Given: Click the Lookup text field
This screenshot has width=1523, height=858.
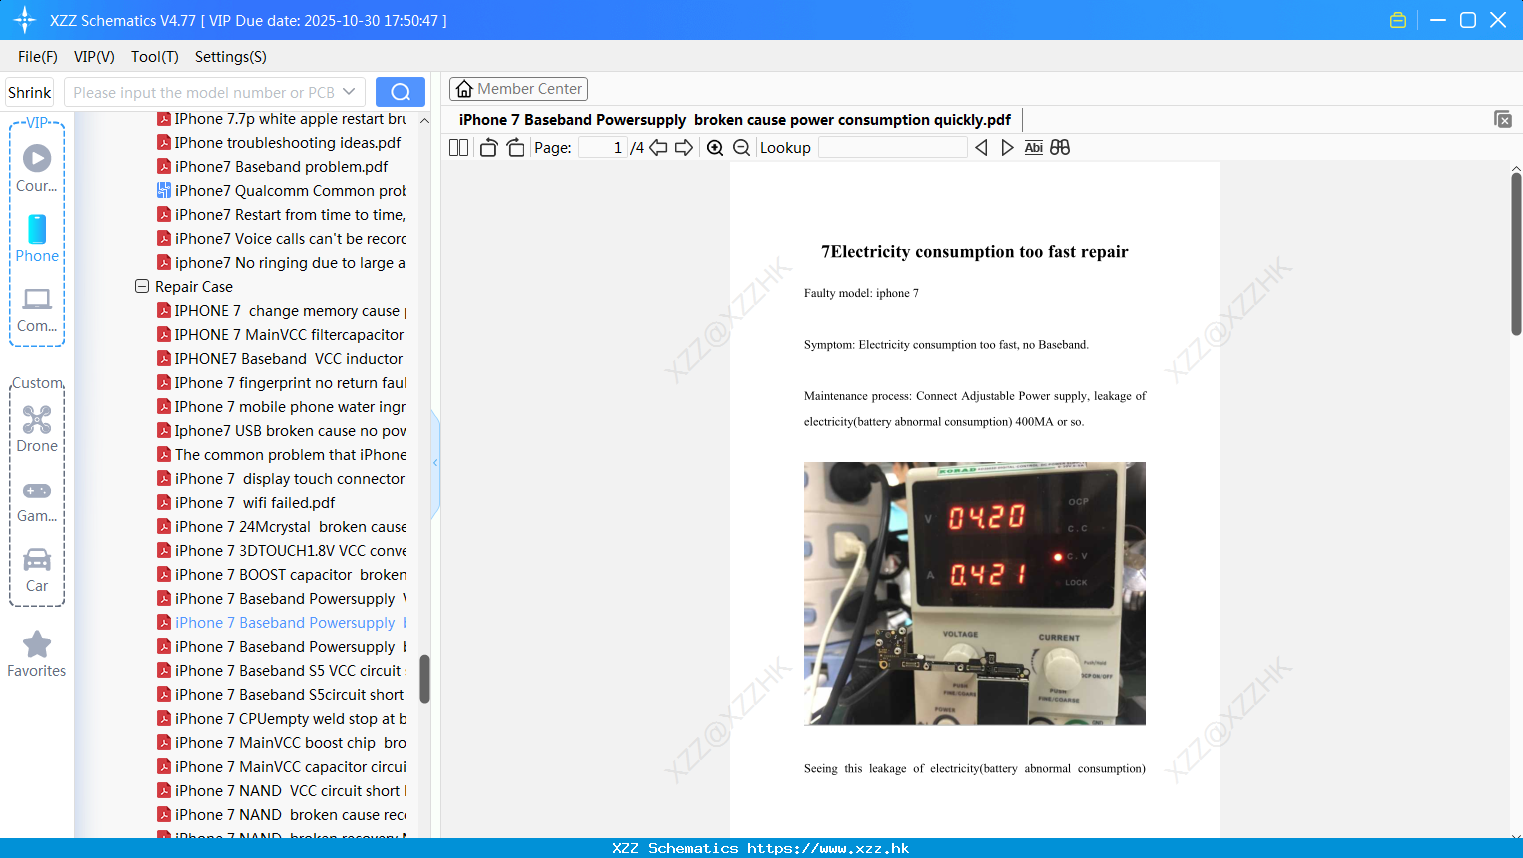Looking at the screenshot, I should pos(893,148).
